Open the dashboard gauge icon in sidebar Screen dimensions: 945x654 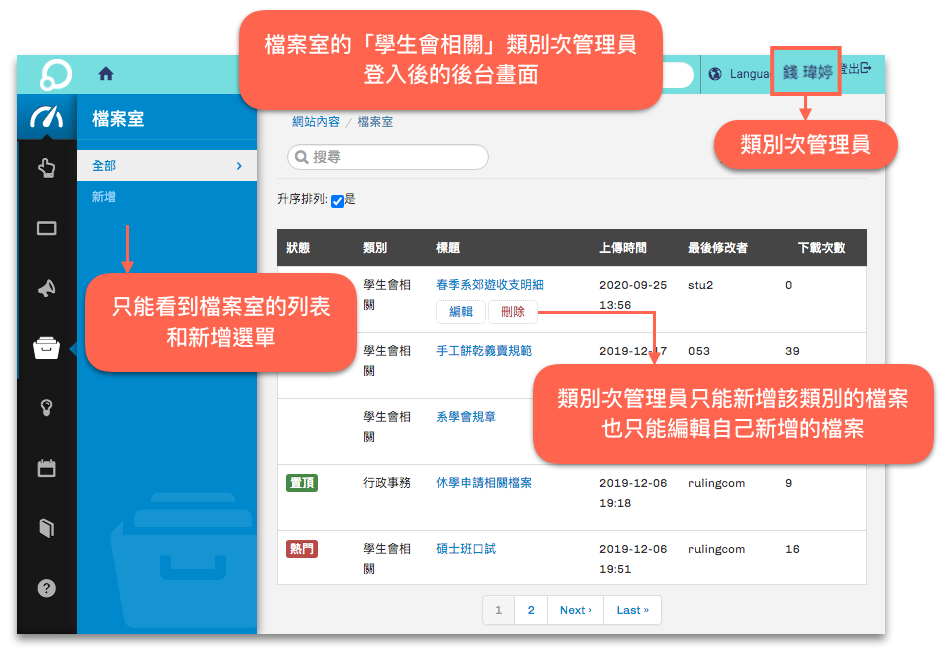click(x=46, y=117)
